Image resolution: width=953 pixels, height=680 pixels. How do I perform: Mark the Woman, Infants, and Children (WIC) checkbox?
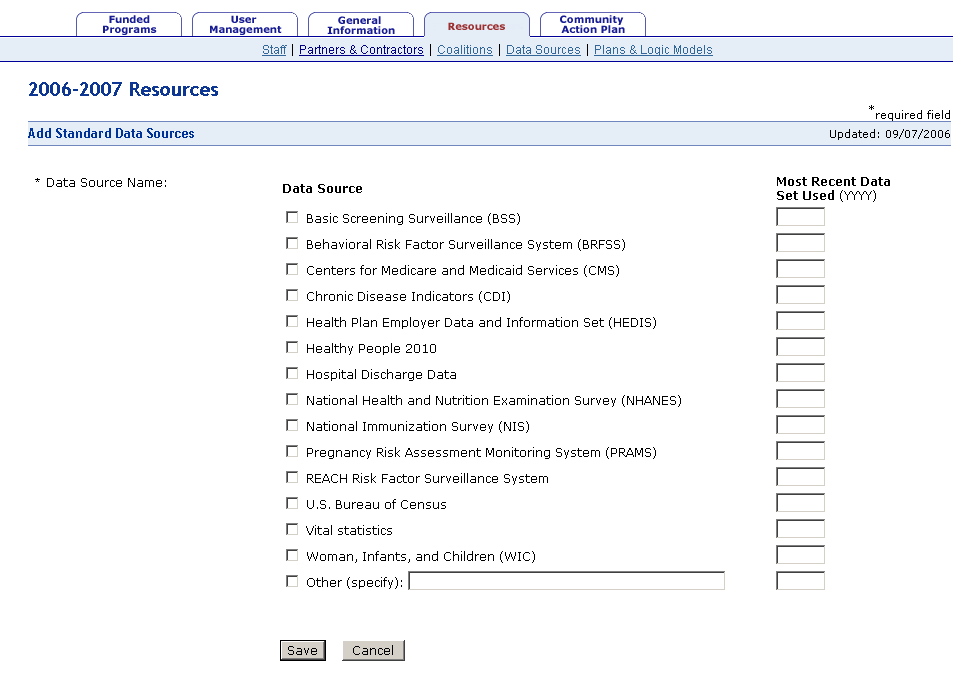[x=292, y=555]
